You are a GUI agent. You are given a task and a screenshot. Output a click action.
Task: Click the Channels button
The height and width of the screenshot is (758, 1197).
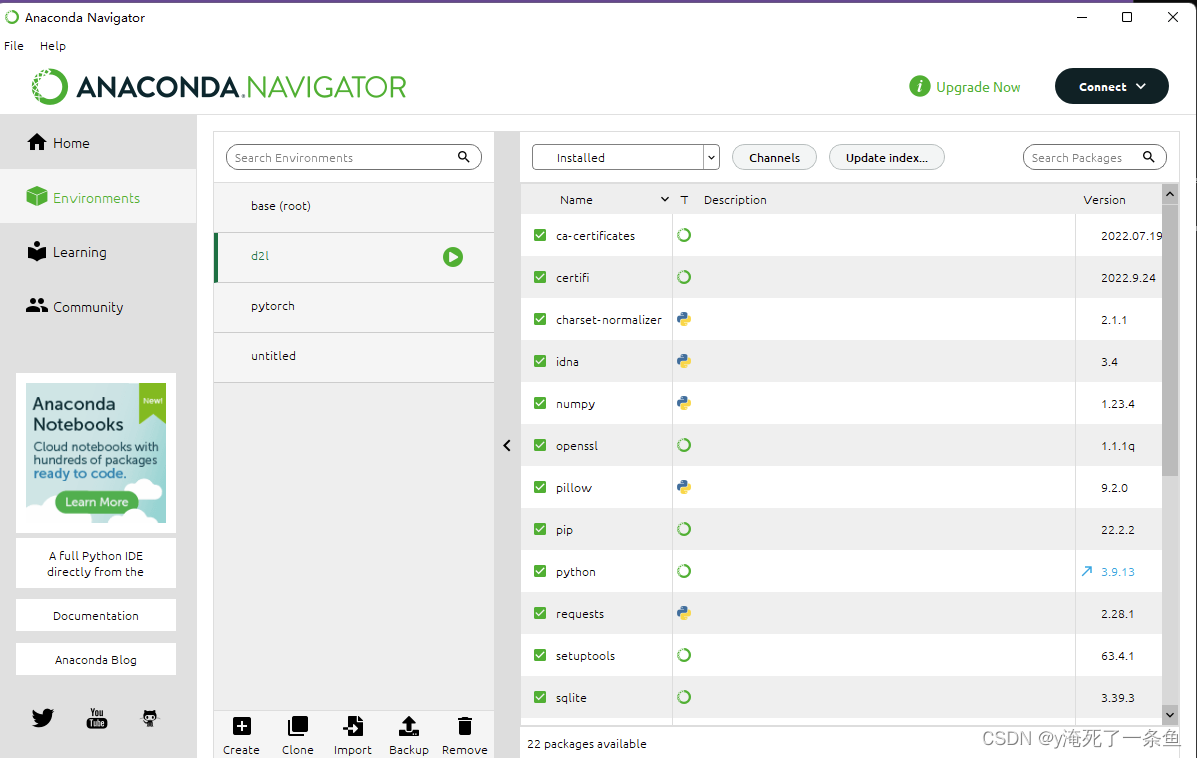[774, 157]
